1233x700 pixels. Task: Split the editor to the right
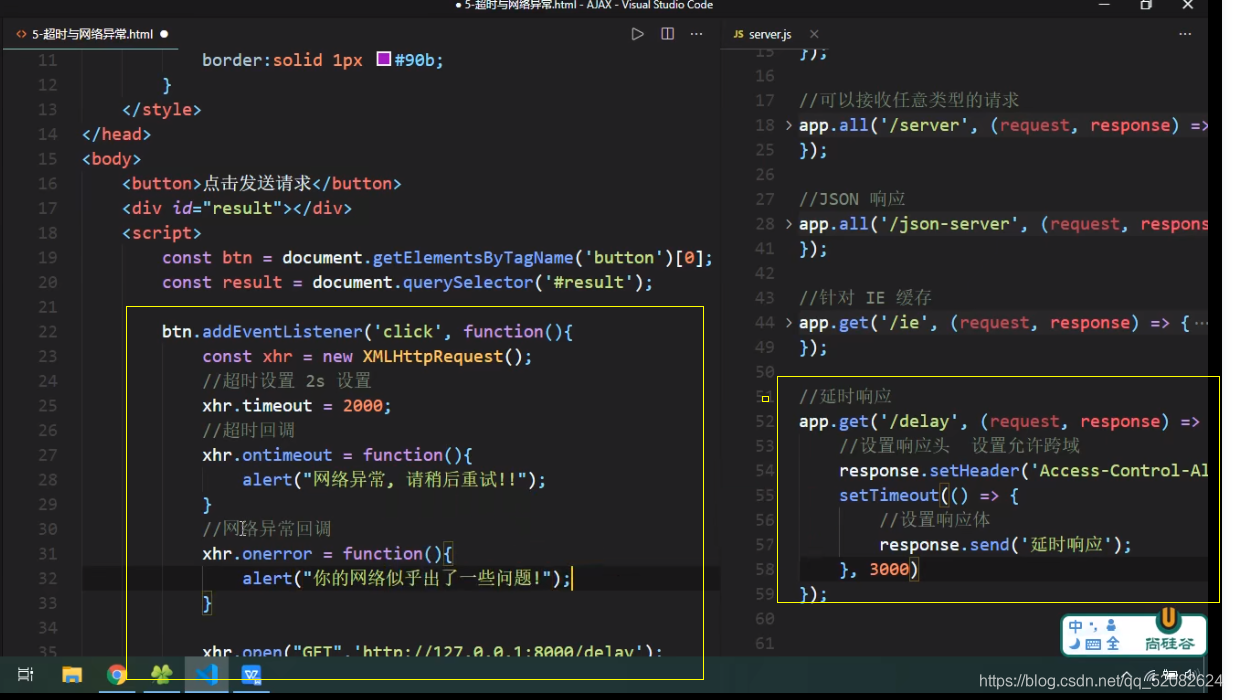(x=667, y=34)
